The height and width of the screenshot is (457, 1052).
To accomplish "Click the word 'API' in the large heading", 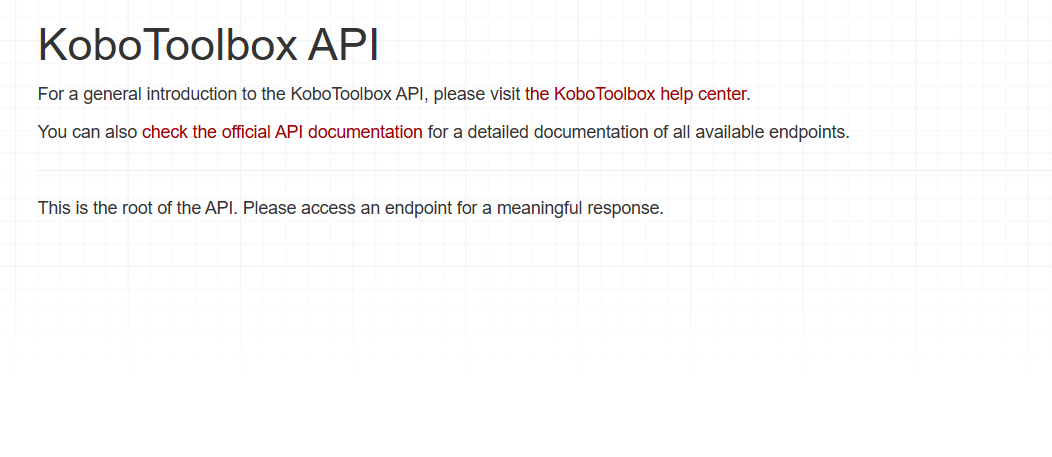I will pyautogui.click(x=343, y=46).
